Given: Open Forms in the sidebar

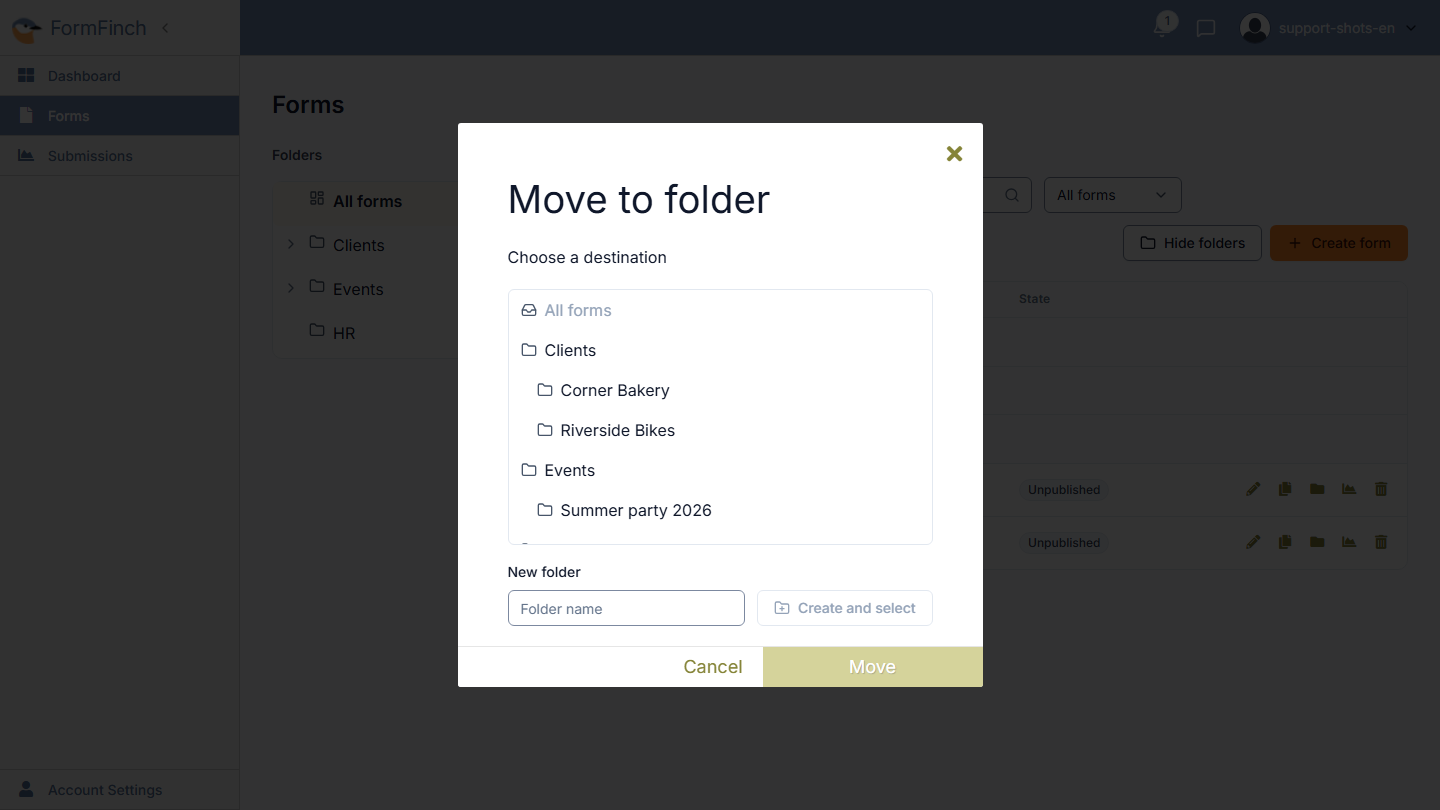Looking at the screenshot, I should [x=120, y=116].
